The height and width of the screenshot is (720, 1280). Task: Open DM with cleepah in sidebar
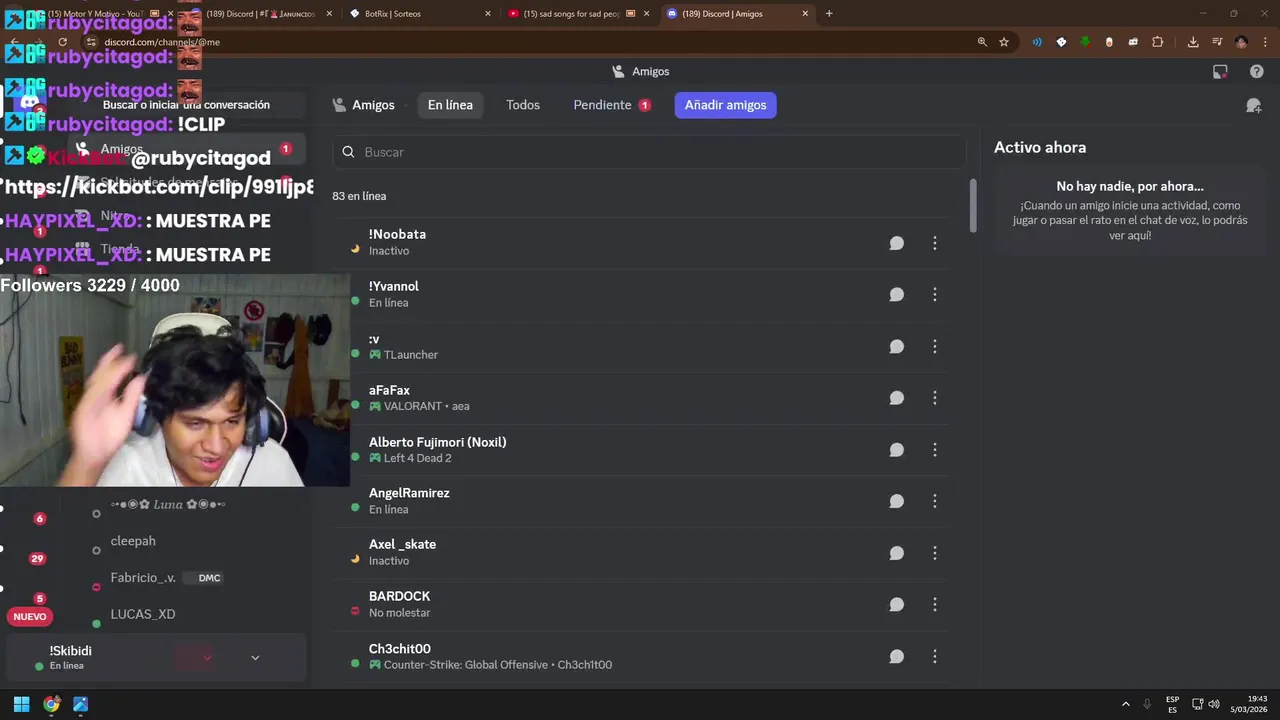point(133,541)
